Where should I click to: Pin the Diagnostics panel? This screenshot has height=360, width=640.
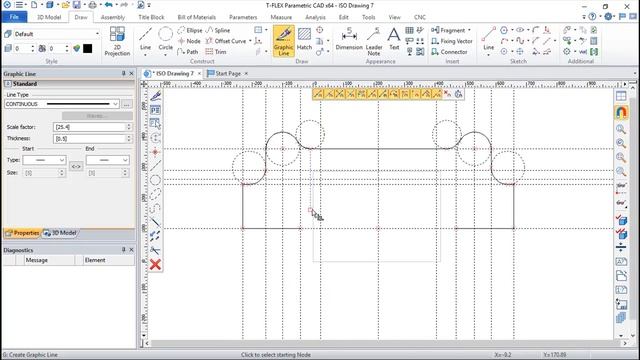[x=124, y=249]
